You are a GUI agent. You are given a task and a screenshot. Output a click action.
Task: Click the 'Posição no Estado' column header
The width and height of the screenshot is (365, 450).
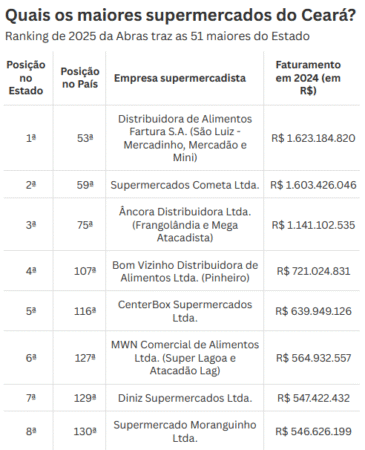(x=26, y=78)
